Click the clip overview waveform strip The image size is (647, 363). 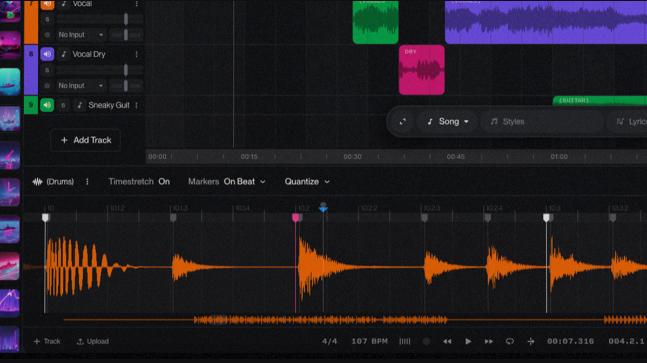click(x=355, y=320)
